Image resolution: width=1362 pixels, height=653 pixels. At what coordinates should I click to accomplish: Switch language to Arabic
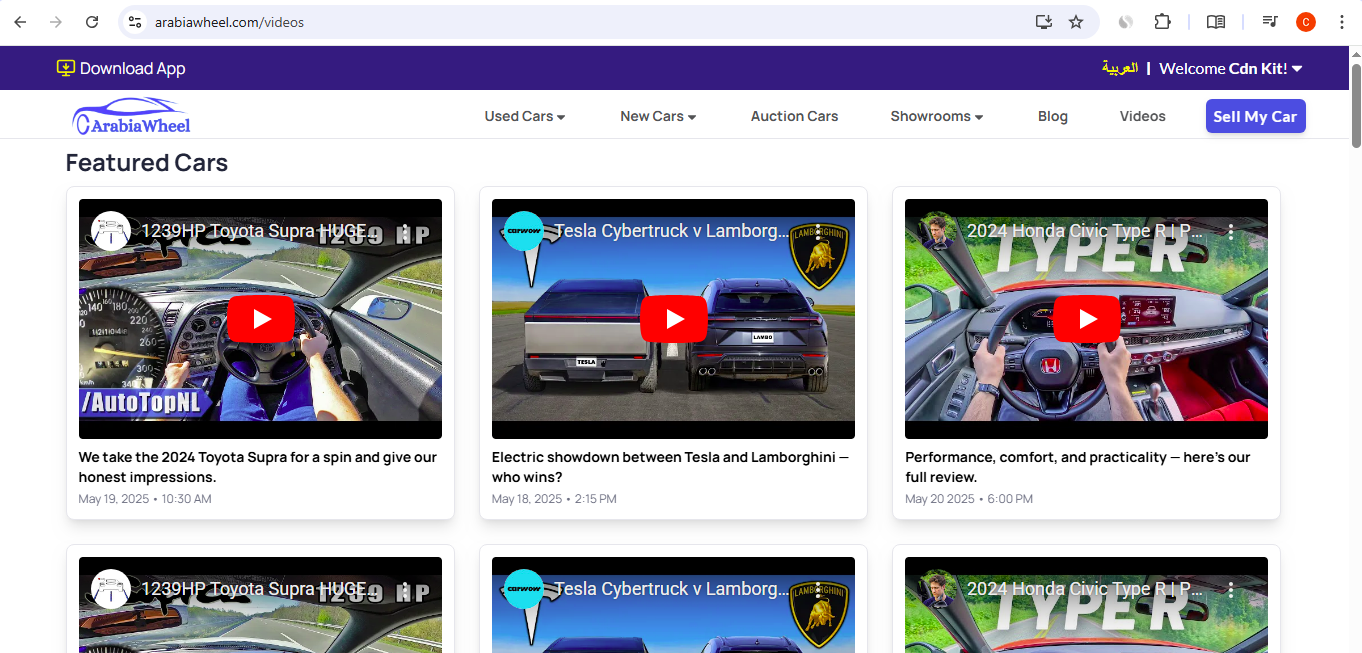coord(1119,68)
